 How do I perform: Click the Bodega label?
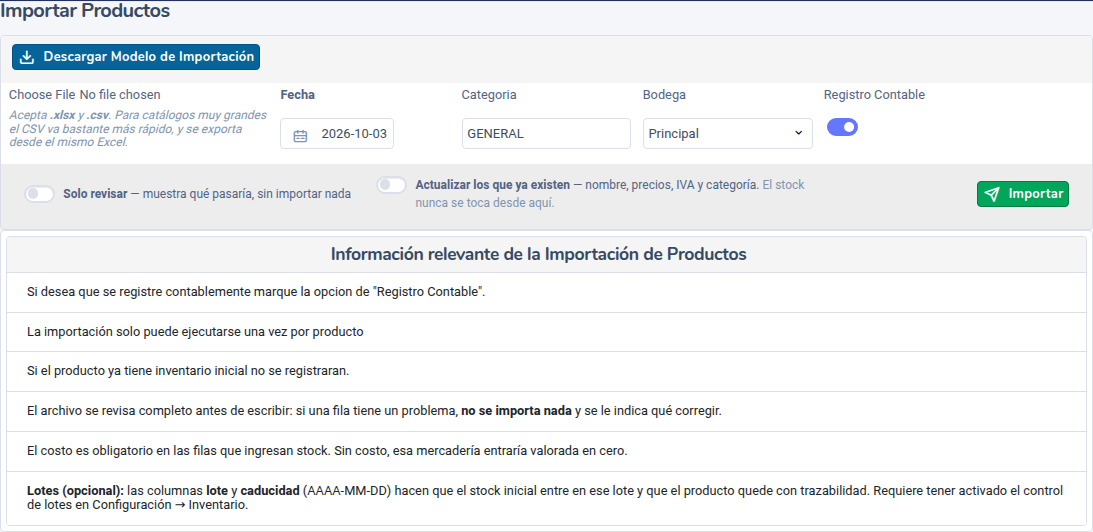(664, 95)
